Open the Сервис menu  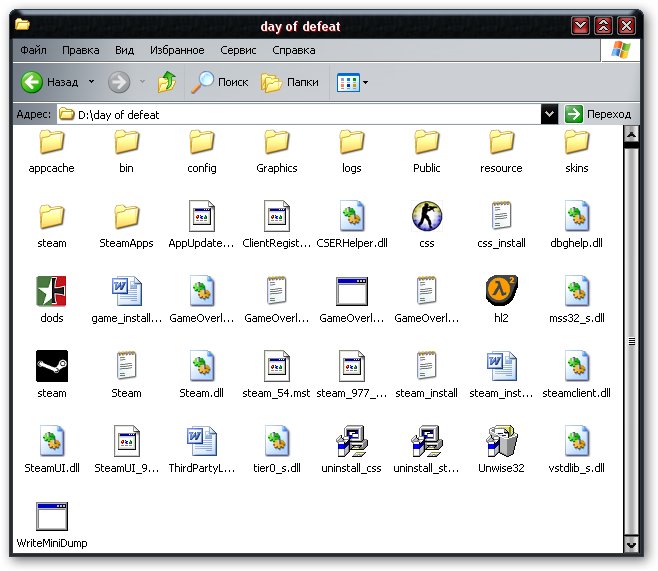pyautogui.click(x=238, y=50)
